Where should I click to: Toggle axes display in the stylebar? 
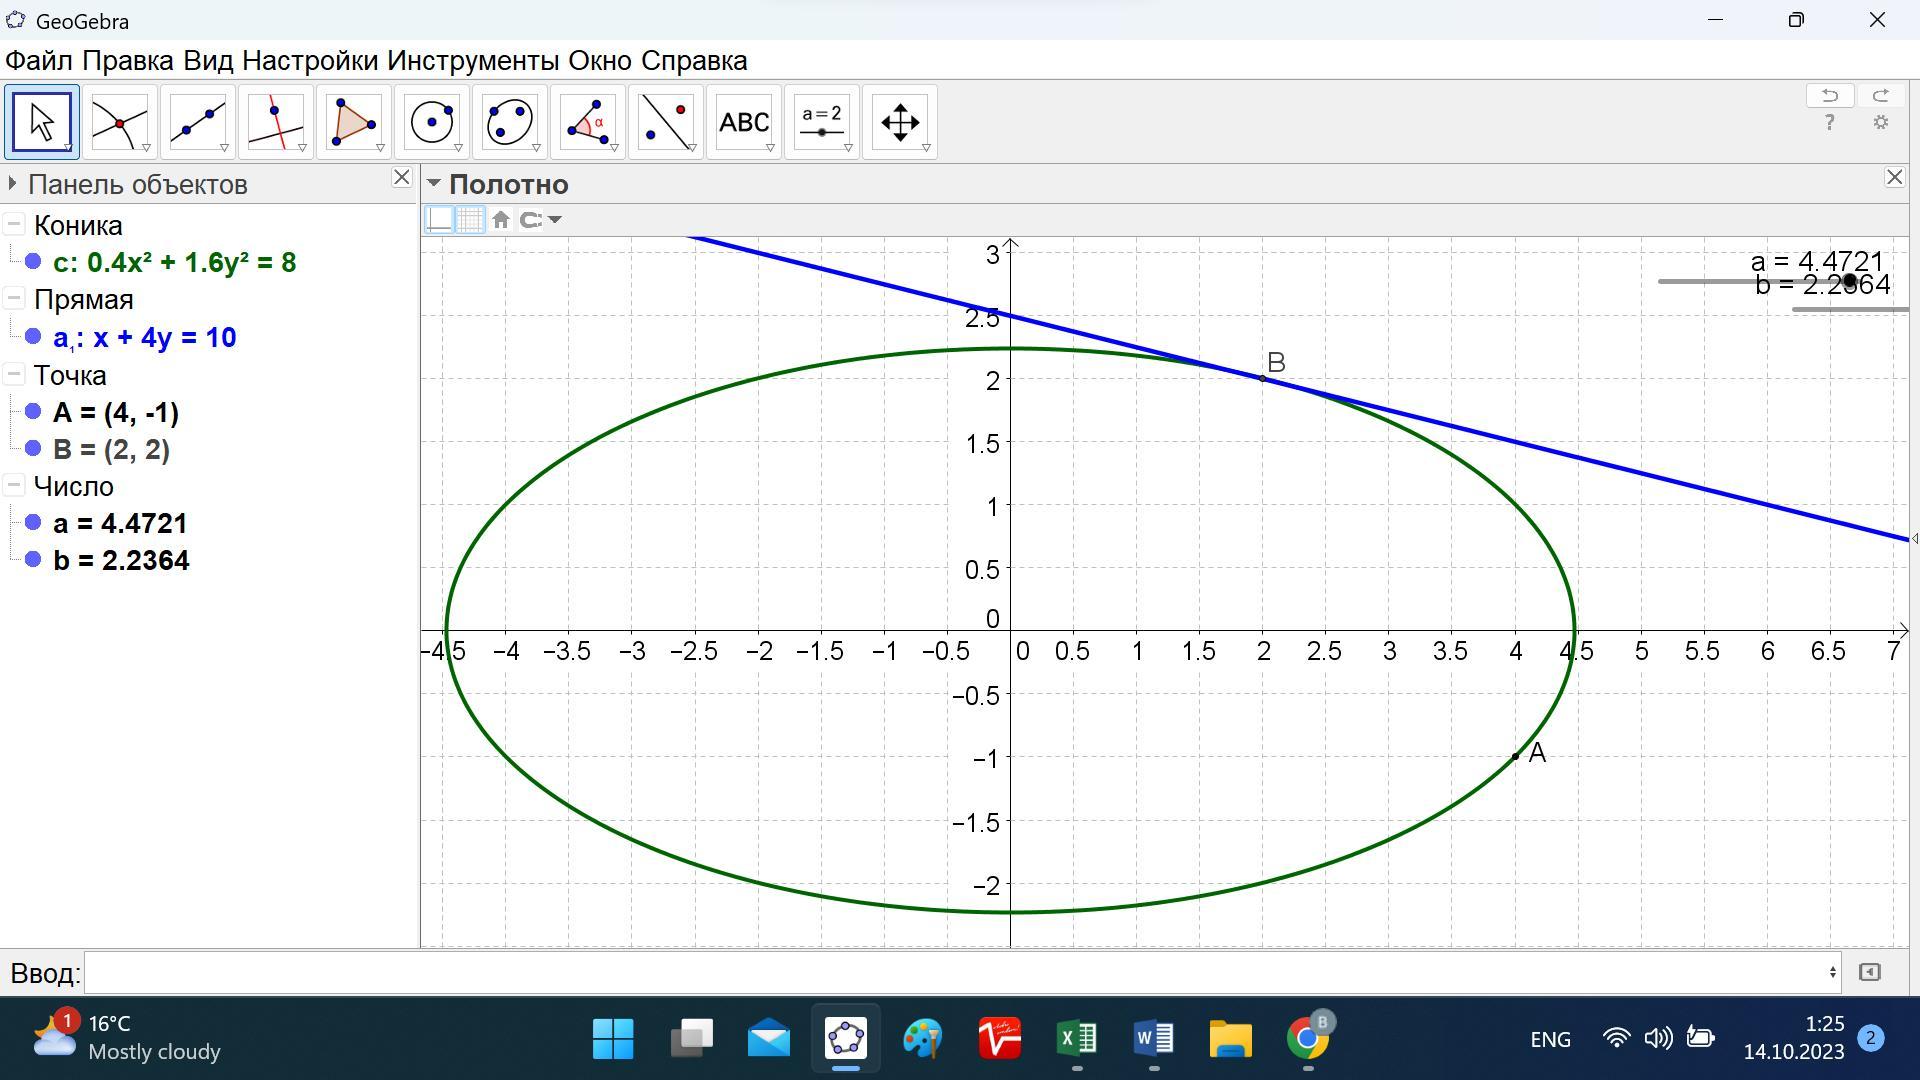[439, 219]
